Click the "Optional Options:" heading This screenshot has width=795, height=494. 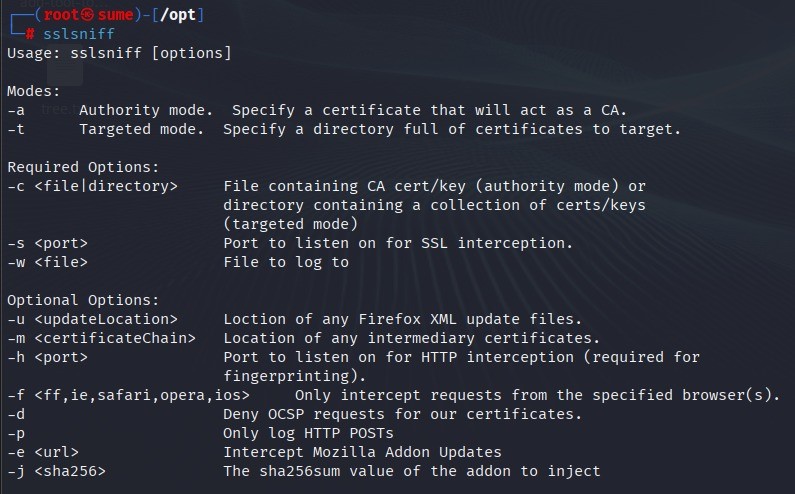tap(83, 300)
